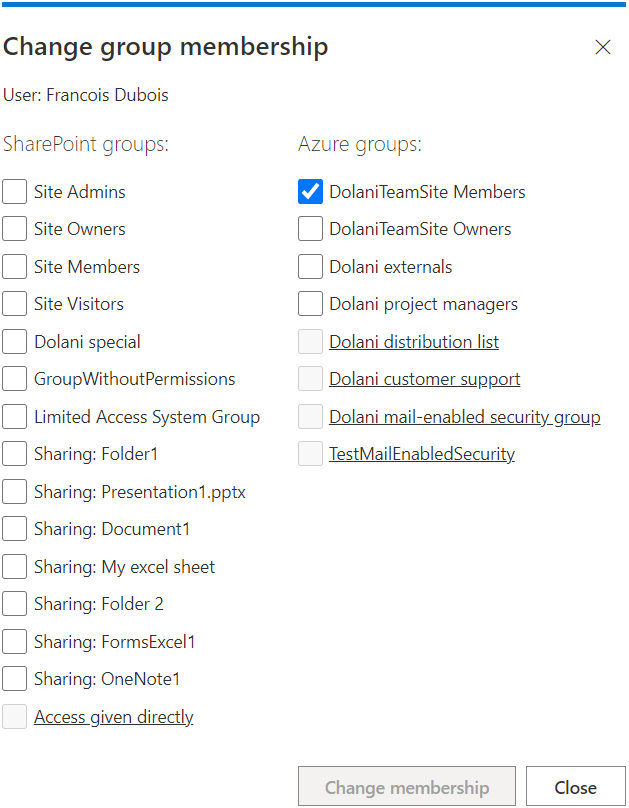
Task: Click the Site Members label
Action: point(87,266)
